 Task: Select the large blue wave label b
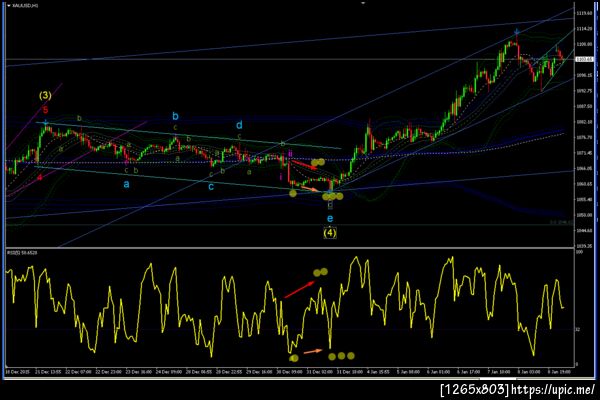point(175,116)
